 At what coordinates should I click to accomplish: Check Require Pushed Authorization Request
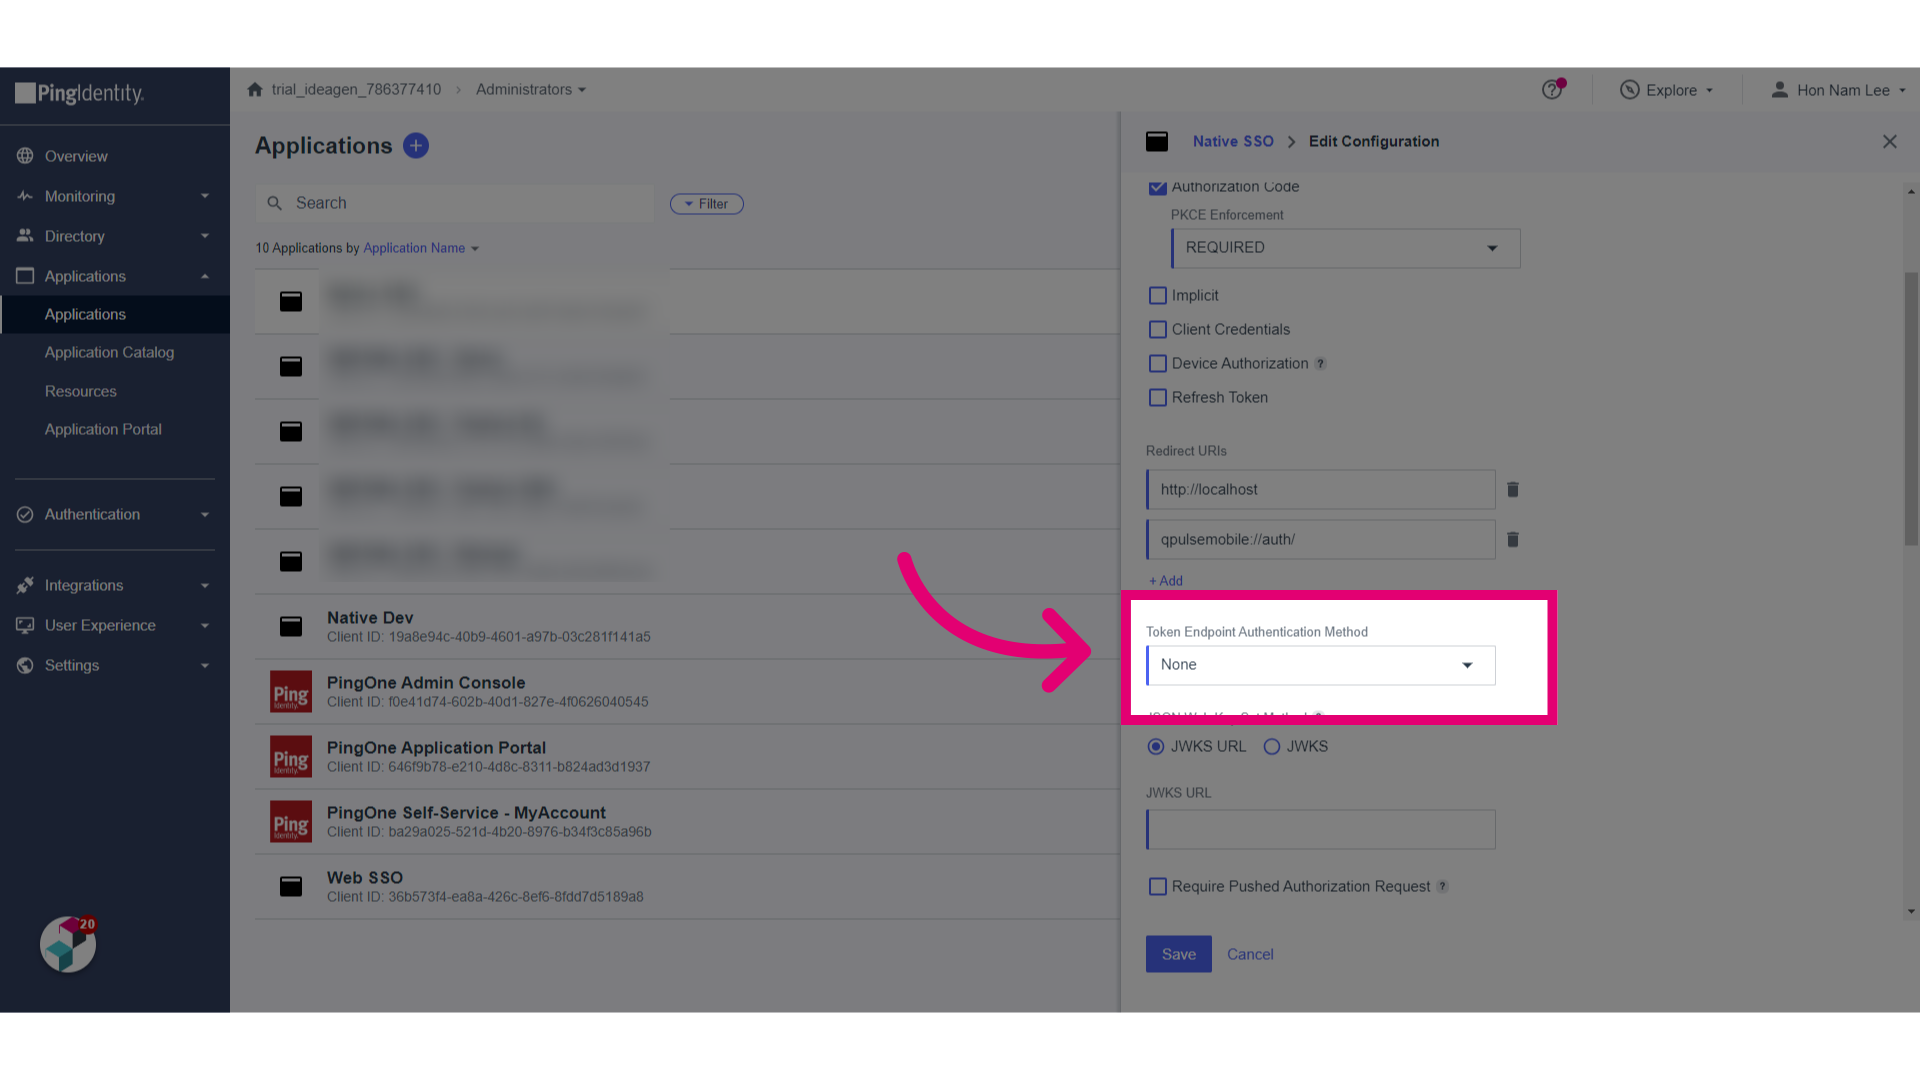[x=1158, y=887]
